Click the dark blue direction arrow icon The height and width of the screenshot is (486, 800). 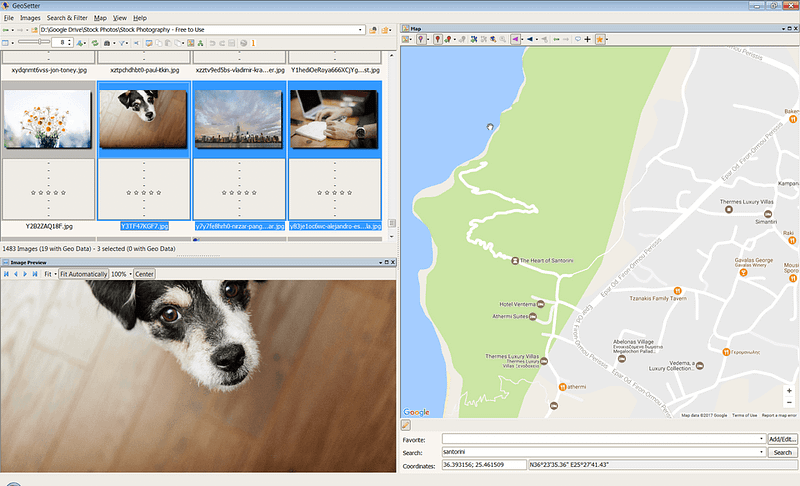(x=530, y=39)
